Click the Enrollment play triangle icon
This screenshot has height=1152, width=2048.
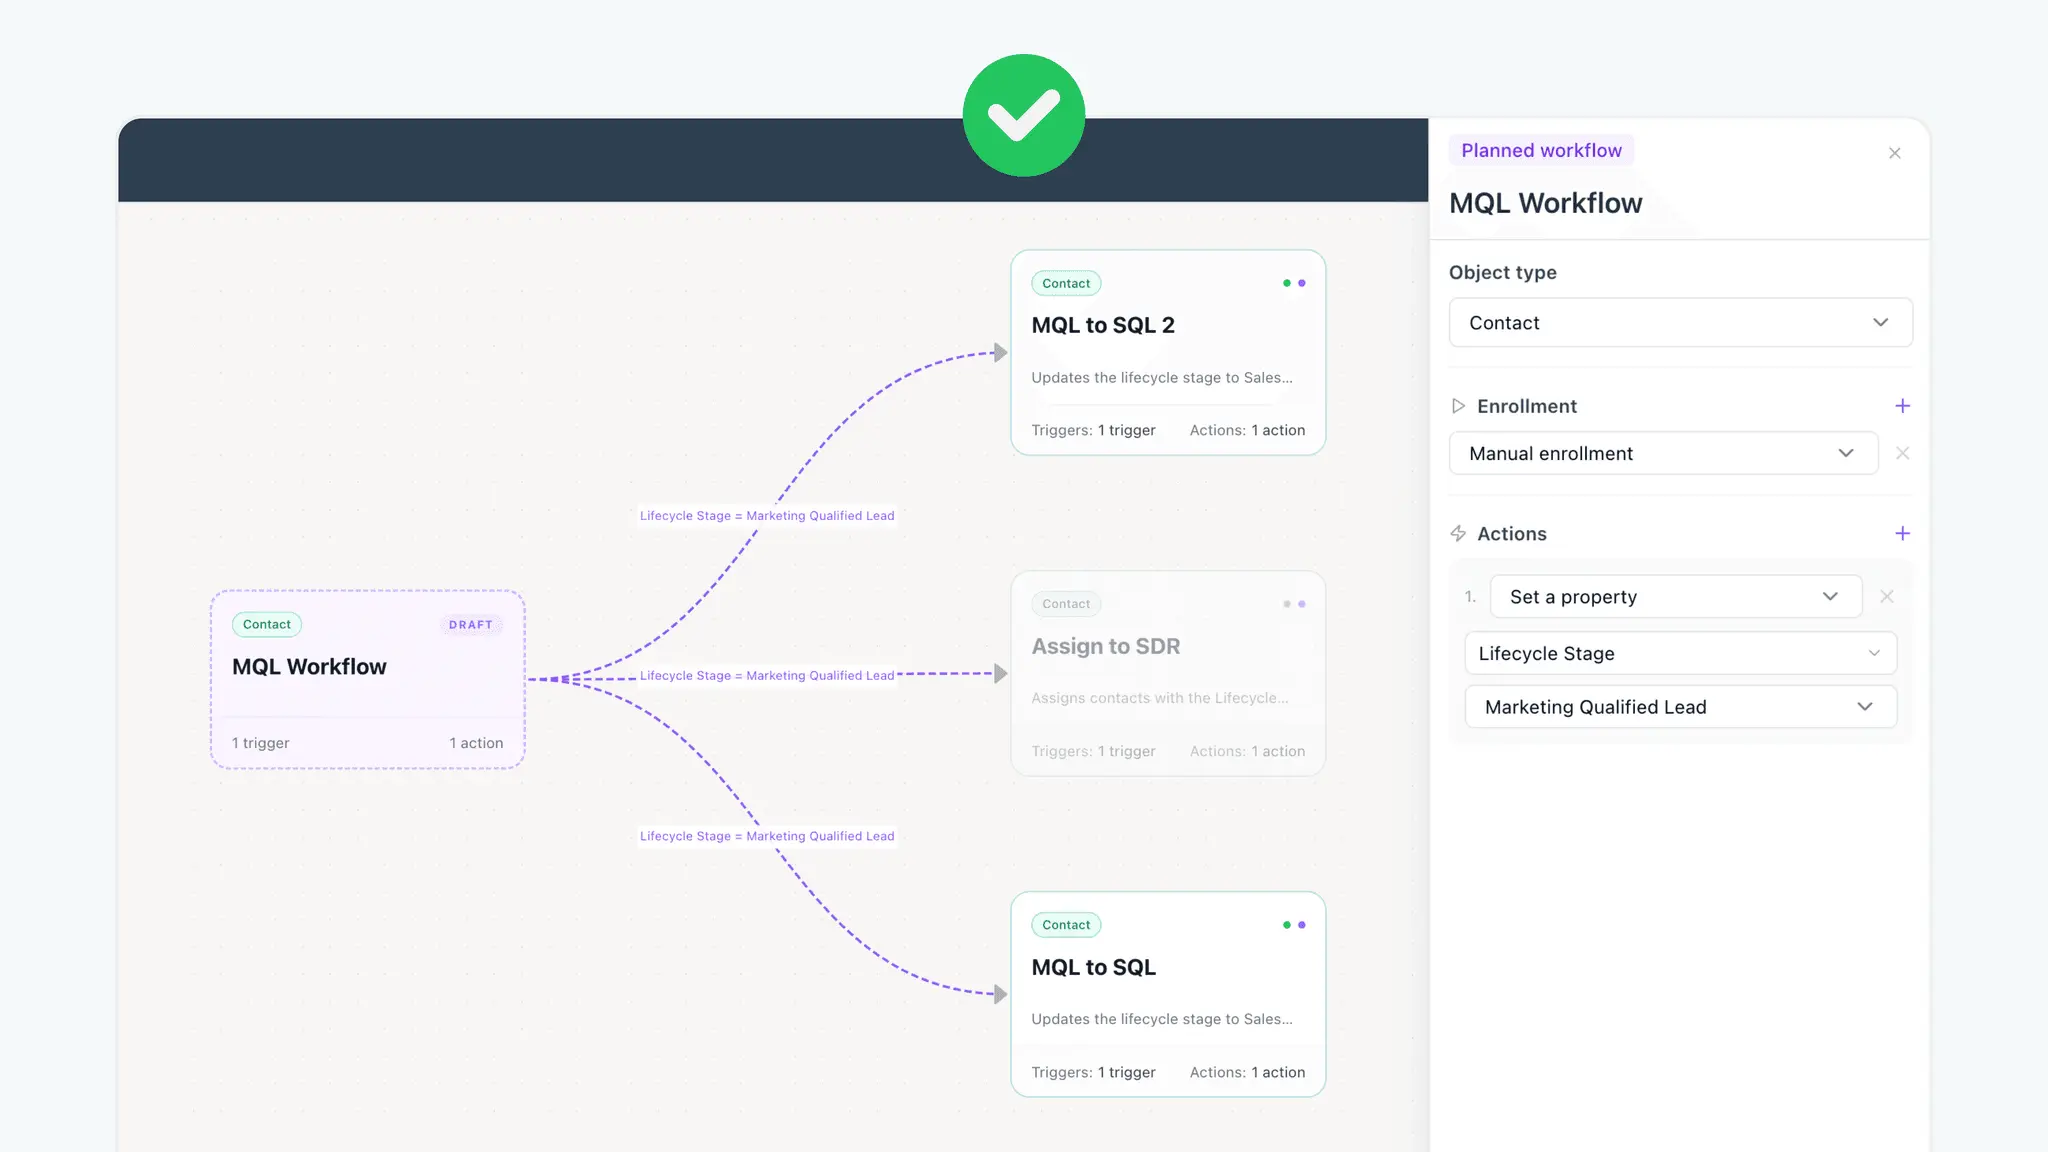[1458, 406]
